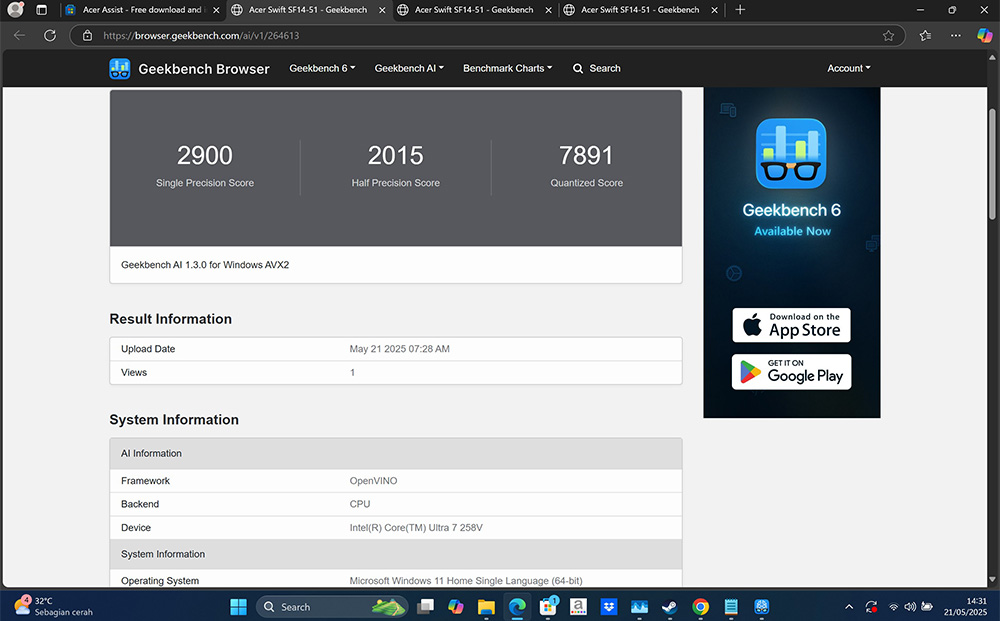Click the taskbar Search box

click(x=332, y=607)
